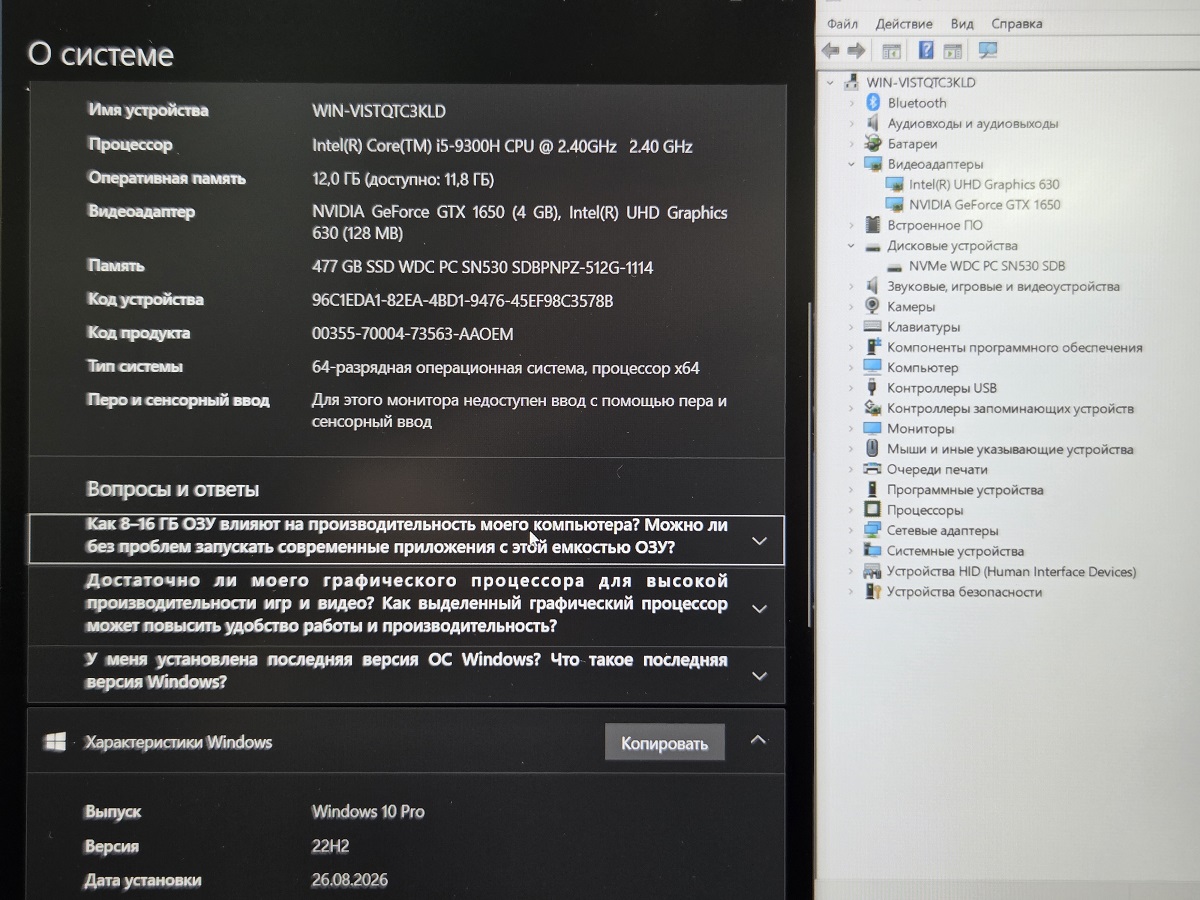This screenshot has height=900, width=1200.
Task: Open the Действие menu
Action: pyautogui.click(x=904, y=23)
